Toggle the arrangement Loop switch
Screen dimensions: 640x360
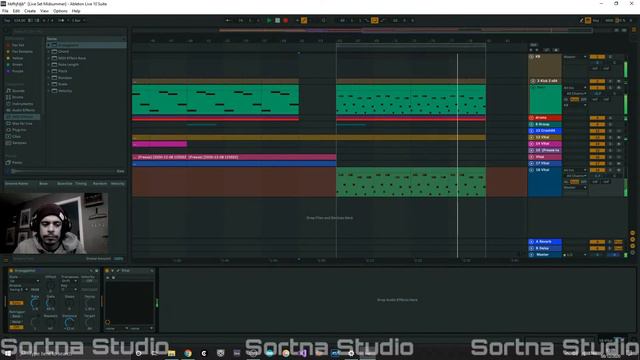pyautogui.click(x=374, y=20)
